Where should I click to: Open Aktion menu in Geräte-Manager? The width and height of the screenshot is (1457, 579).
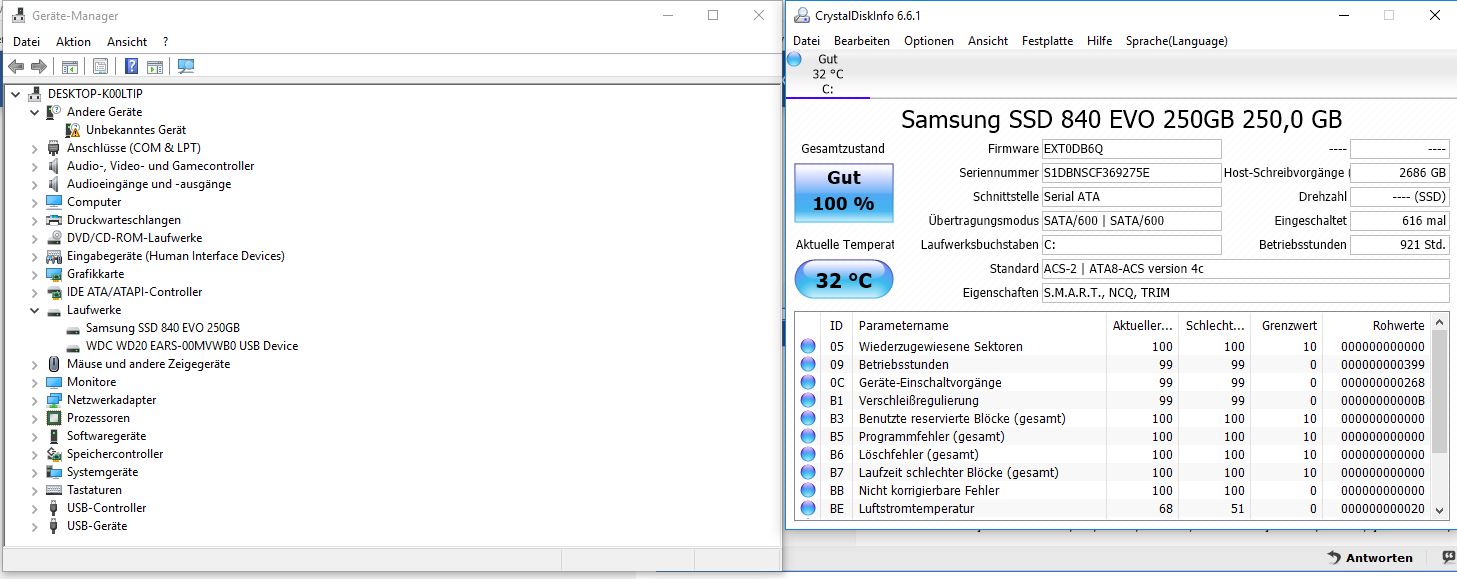point(73,42)
